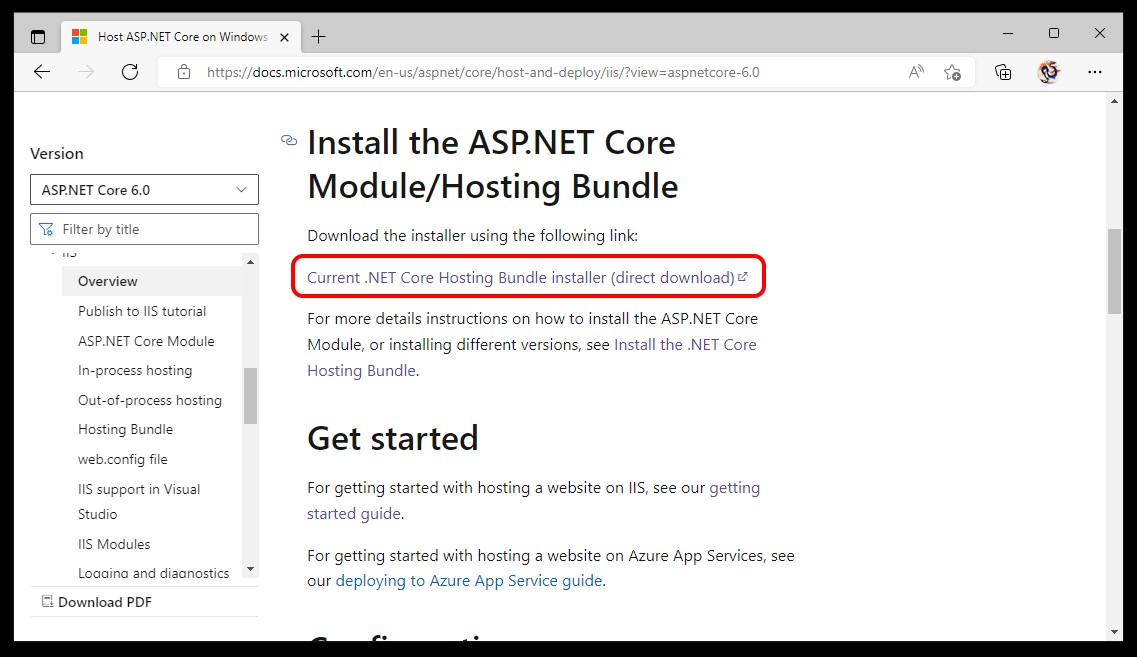Open a new tab with the plus button

click(318, 37)
